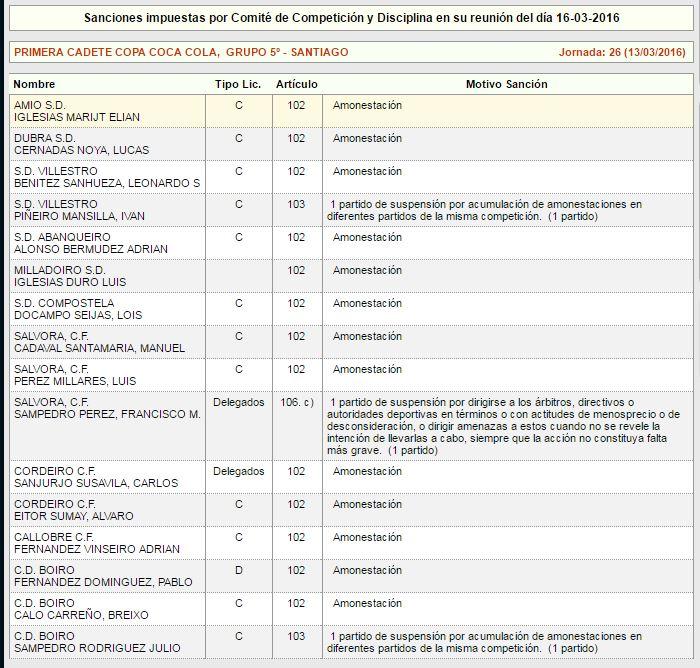The height and width of the screenshot is (668, 700).
Task: Click the Jornada: 26 (13/03/2016) label
Action: pos(622,52)
